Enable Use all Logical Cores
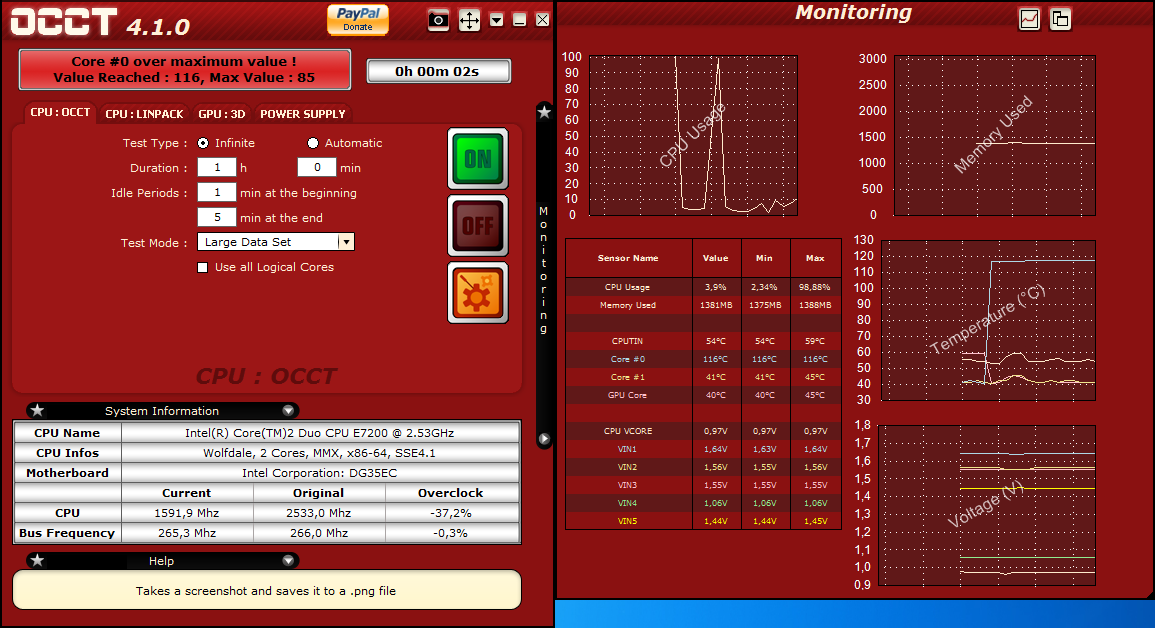Screen dimensions: 1155x628 203,267
